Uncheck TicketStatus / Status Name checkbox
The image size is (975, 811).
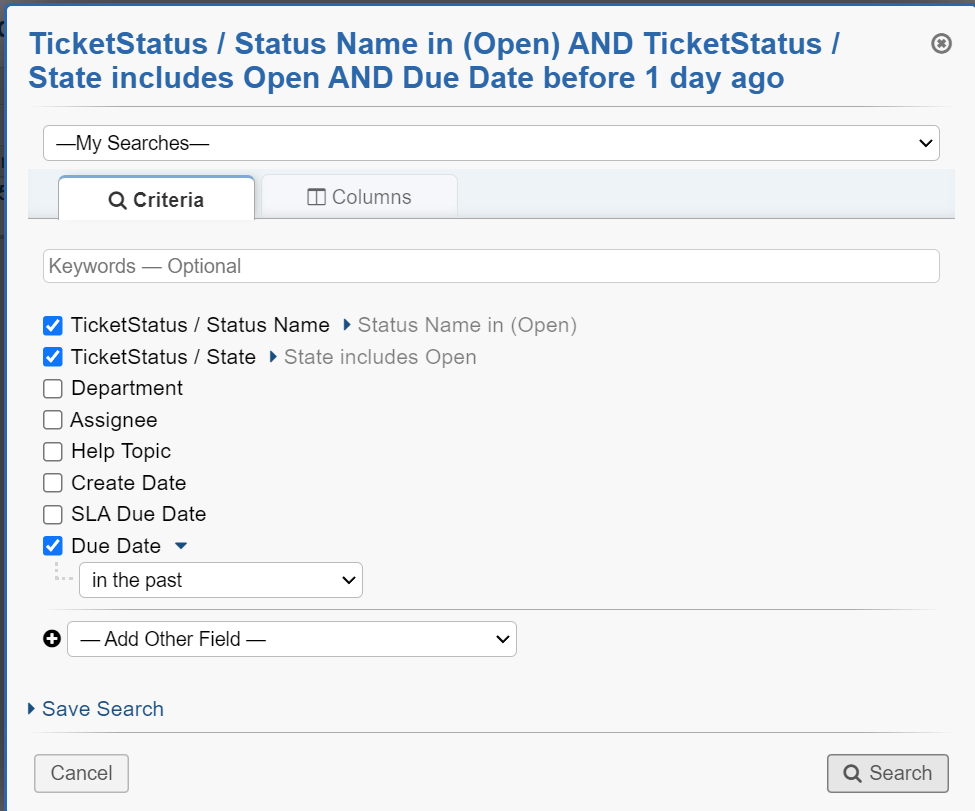(53, 325)
